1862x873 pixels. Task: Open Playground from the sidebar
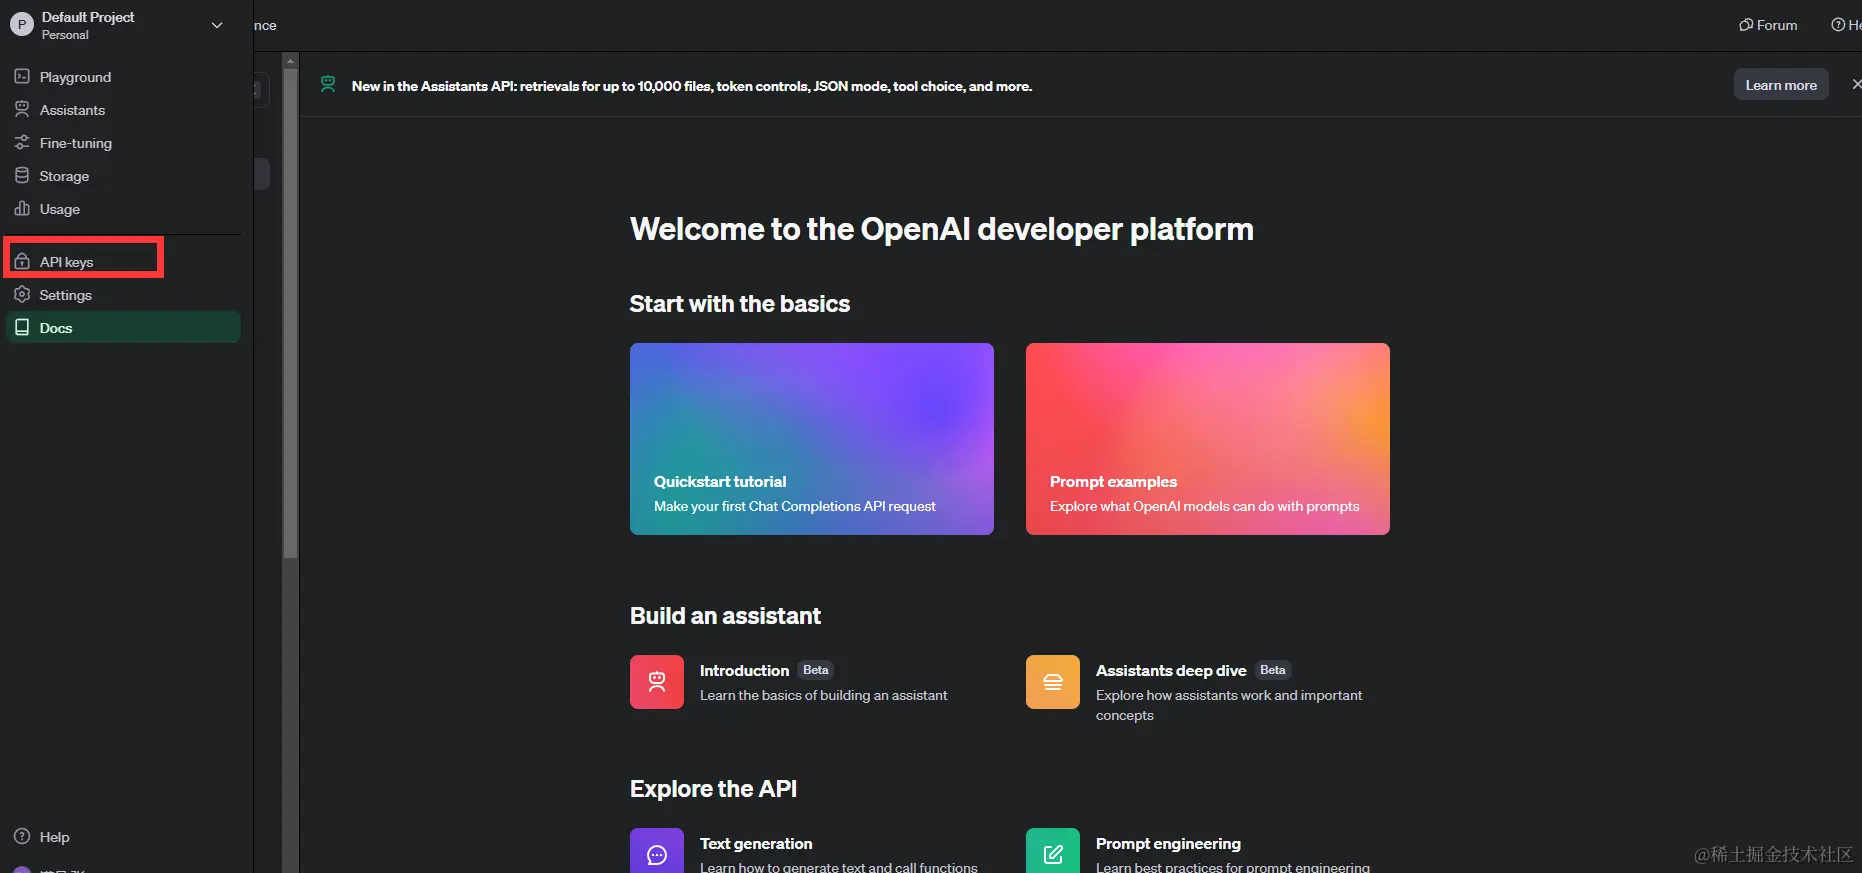123,77
